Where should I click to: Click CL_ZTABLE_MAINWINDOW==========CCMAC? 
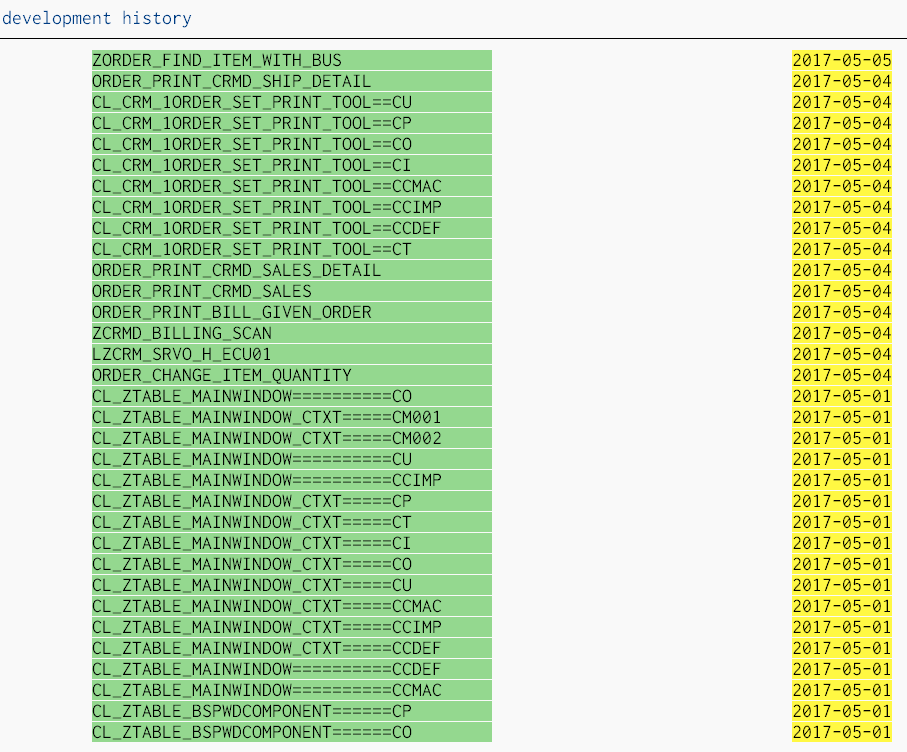(x=292, y=690)
